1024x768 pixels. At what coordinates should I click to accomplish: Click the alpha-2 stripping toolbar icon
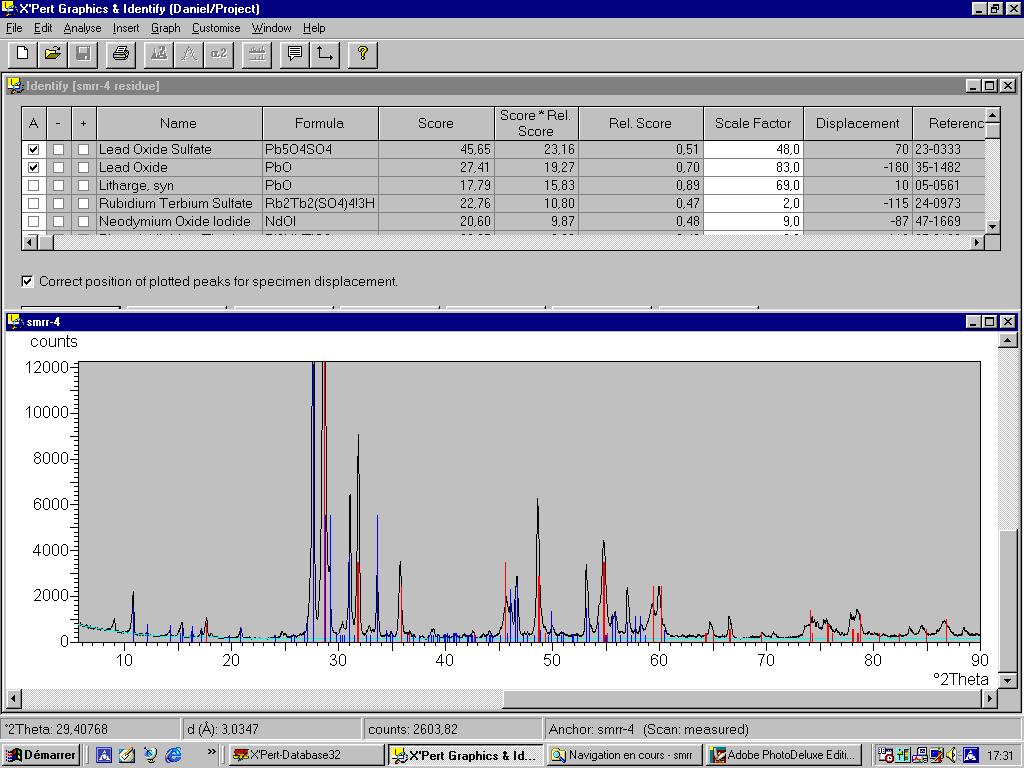tap(218, 54)
